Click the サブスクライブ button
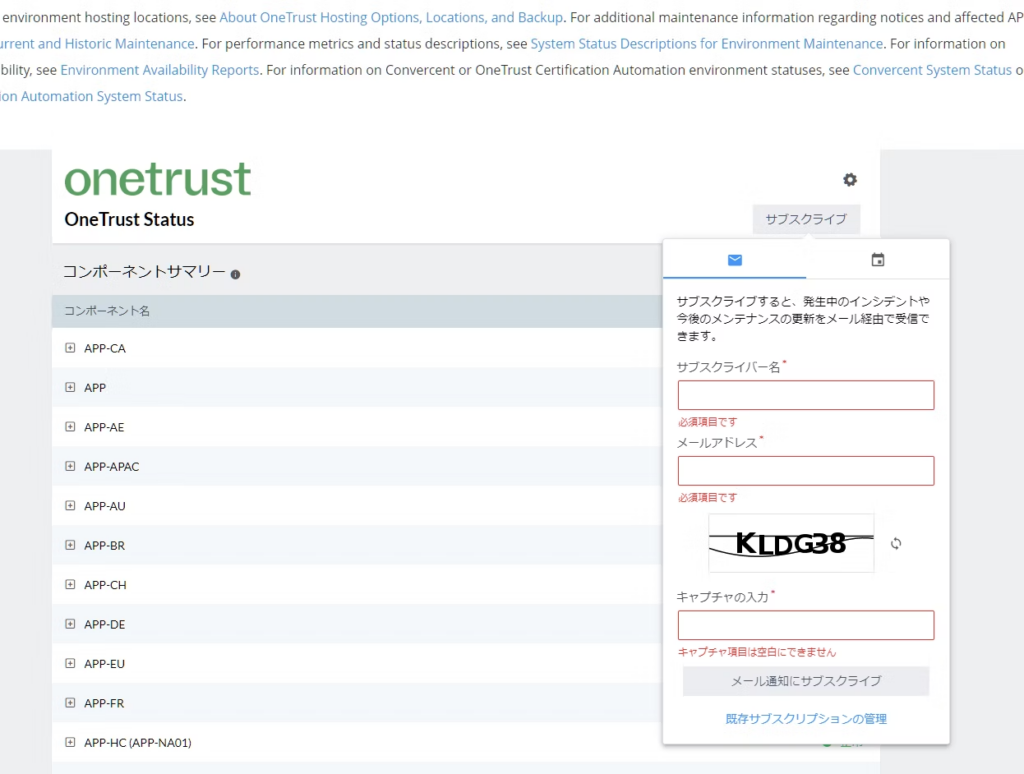 805,219
